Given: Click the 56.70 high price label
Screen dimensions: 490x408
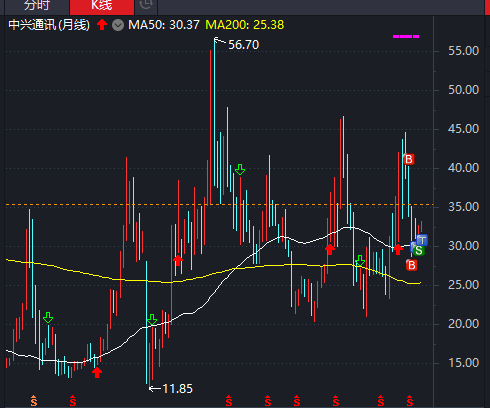Looking at the screenshot, I should [243, 45].
